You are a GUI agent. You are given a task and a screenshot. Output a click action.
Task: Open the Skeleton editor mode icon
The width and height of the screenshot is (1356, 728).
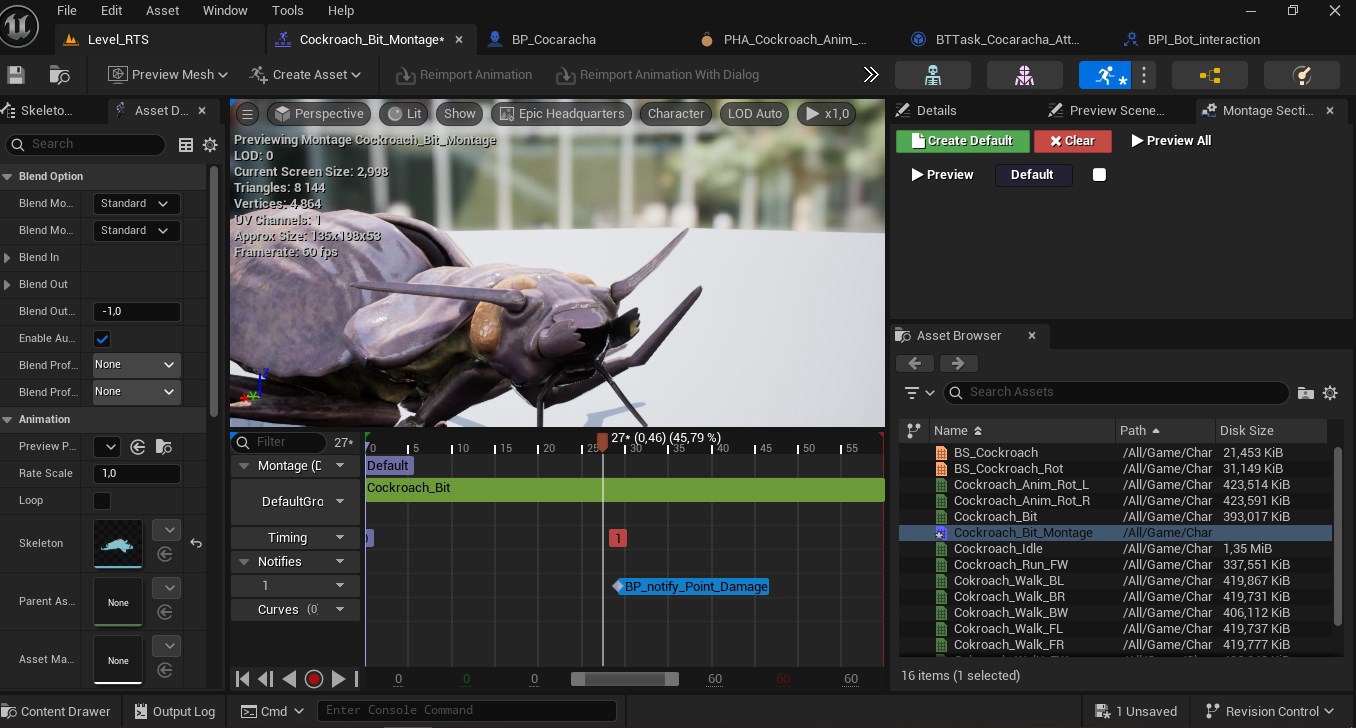(933, 75)
